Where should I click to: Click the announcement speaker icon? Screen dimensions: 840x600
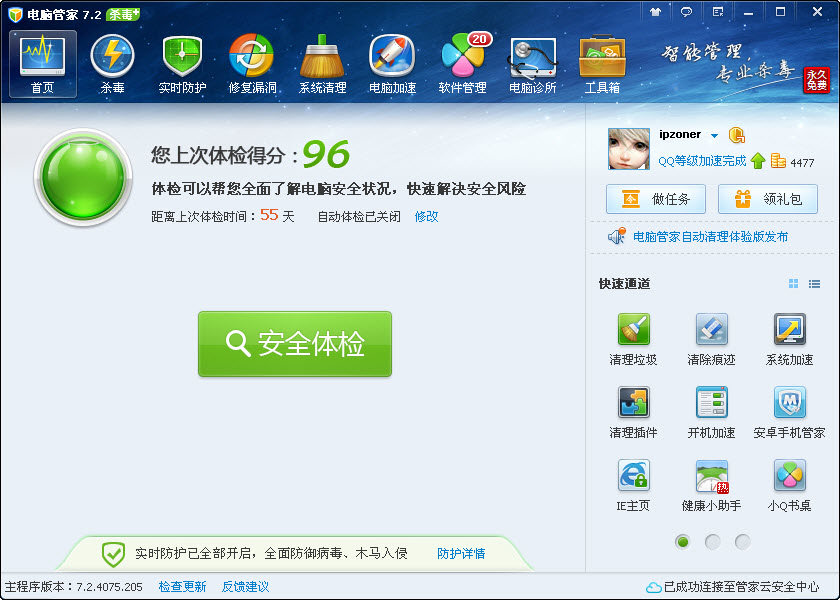coord(617,236)
